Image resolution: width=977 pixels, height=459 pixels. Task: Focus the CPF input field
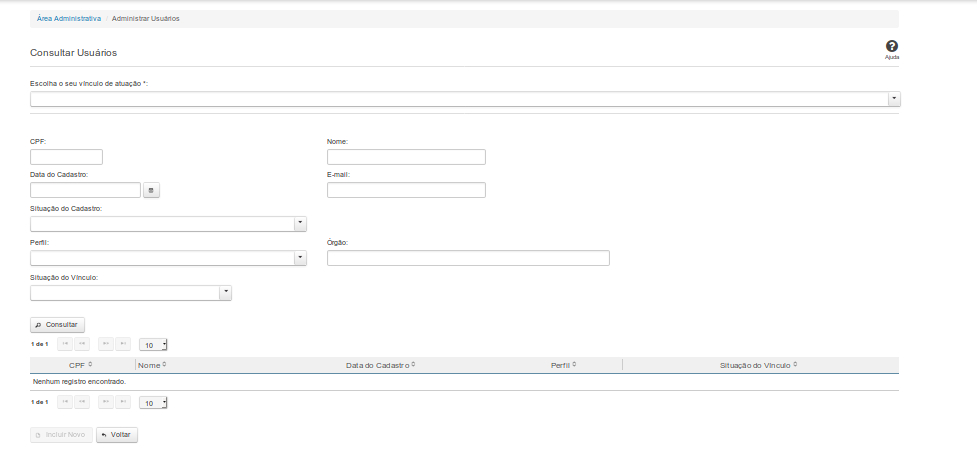coord(67,157)
